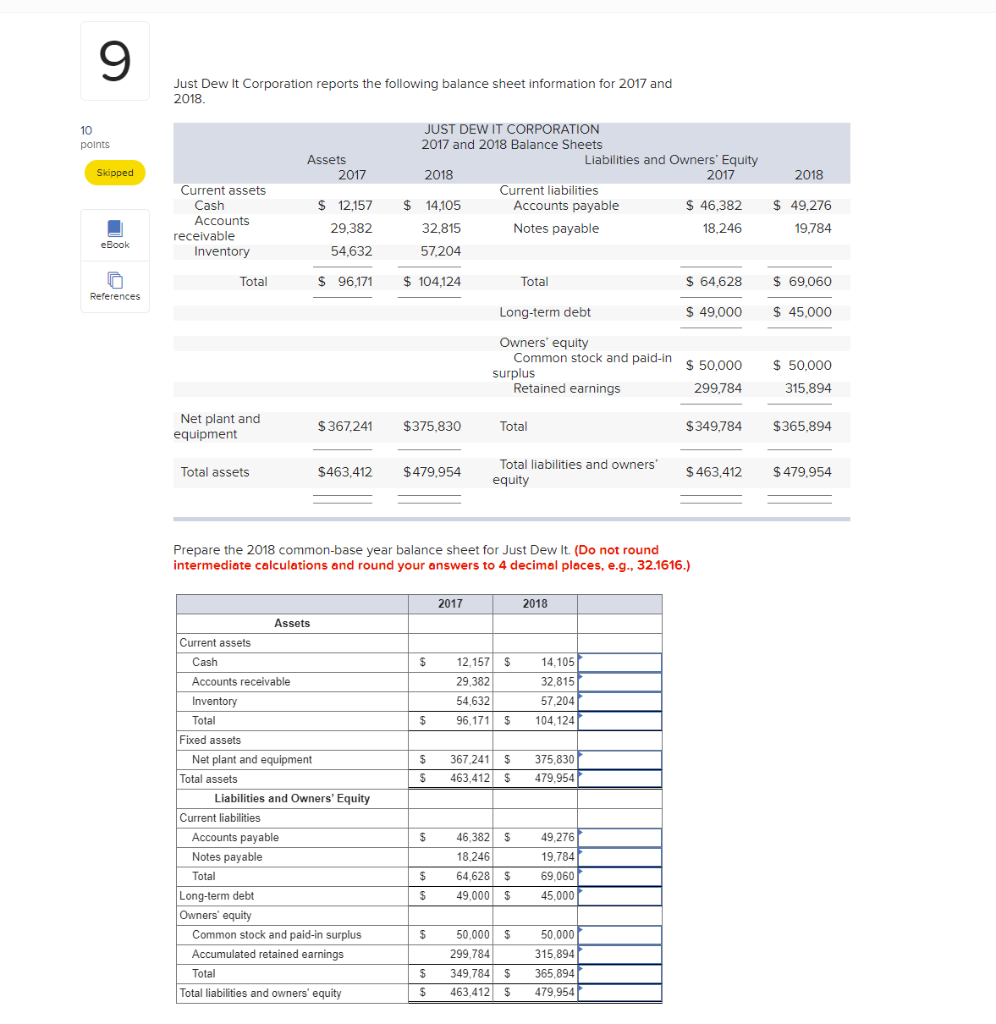Select the Inventory answer box for 2018
The width and height of the screenshot is (996, 1024).
(620, 701)
